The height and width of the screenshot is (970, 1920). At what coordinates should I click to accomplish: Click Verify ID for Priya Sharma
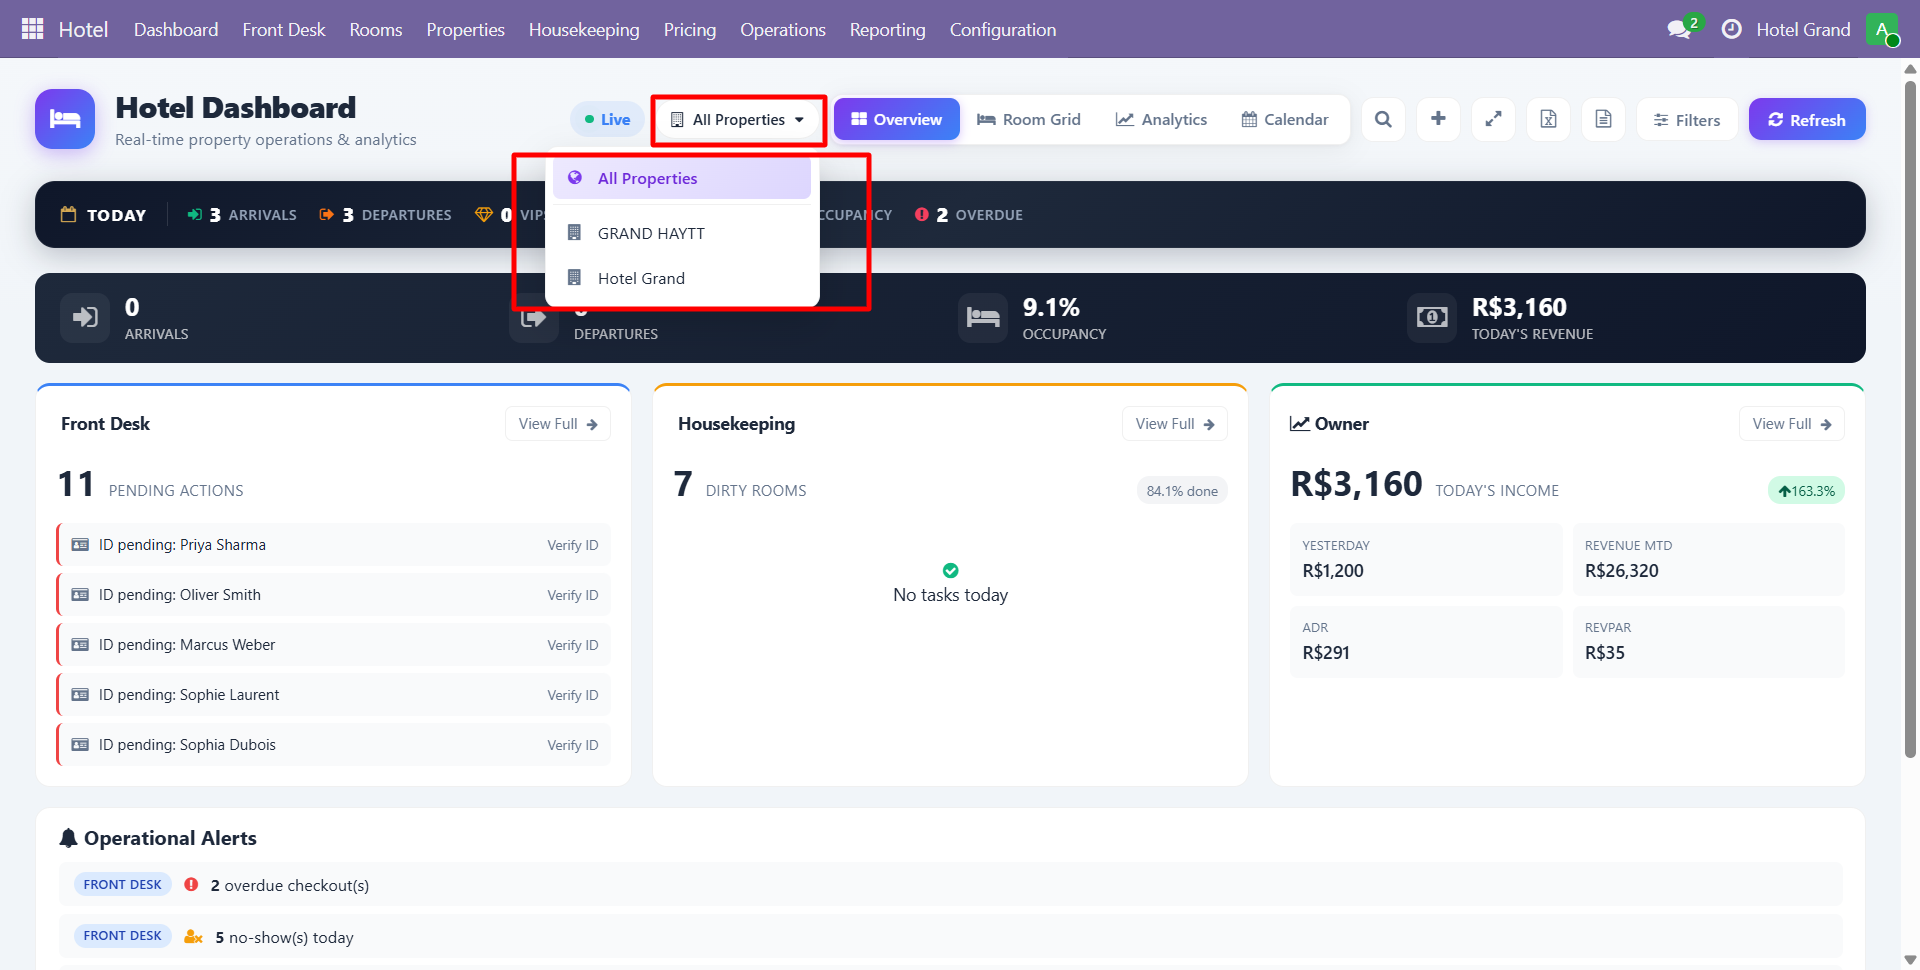tap(572, 545)
